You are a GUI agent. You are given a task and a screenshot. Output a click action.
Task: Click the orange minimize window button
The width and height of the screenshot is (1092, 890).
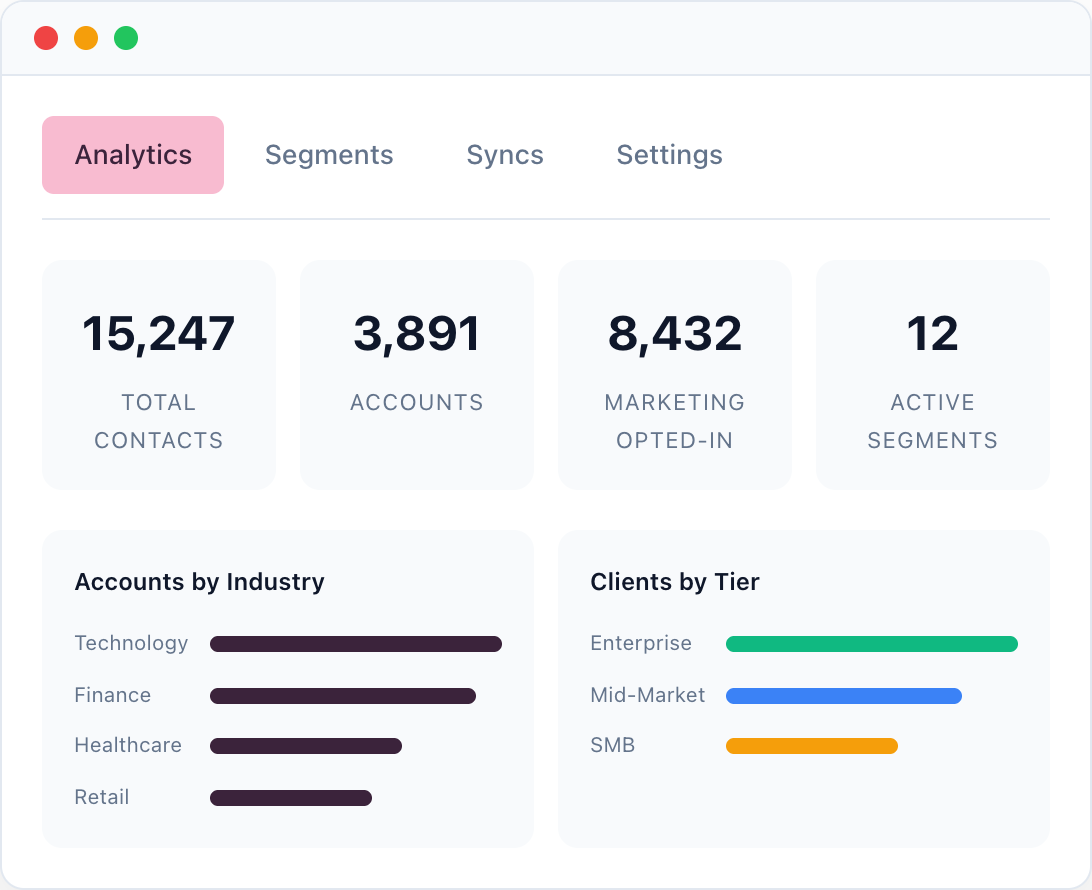(86, 38)
